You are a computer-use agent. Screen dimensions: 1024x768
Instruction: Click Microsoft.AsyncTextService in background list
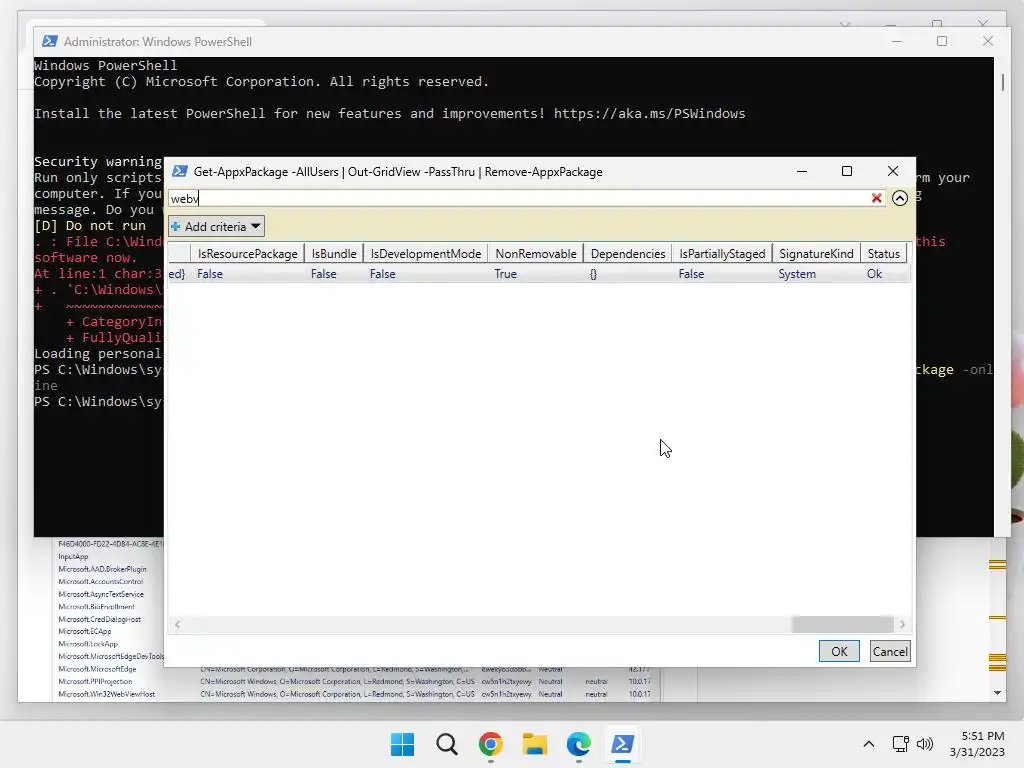pos(101,594)
